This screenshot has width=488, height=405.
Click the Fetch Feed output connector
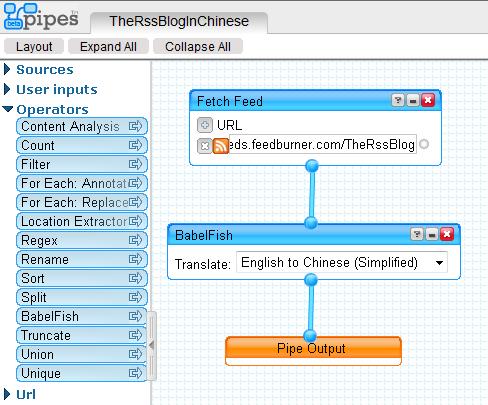pos(312,165)
